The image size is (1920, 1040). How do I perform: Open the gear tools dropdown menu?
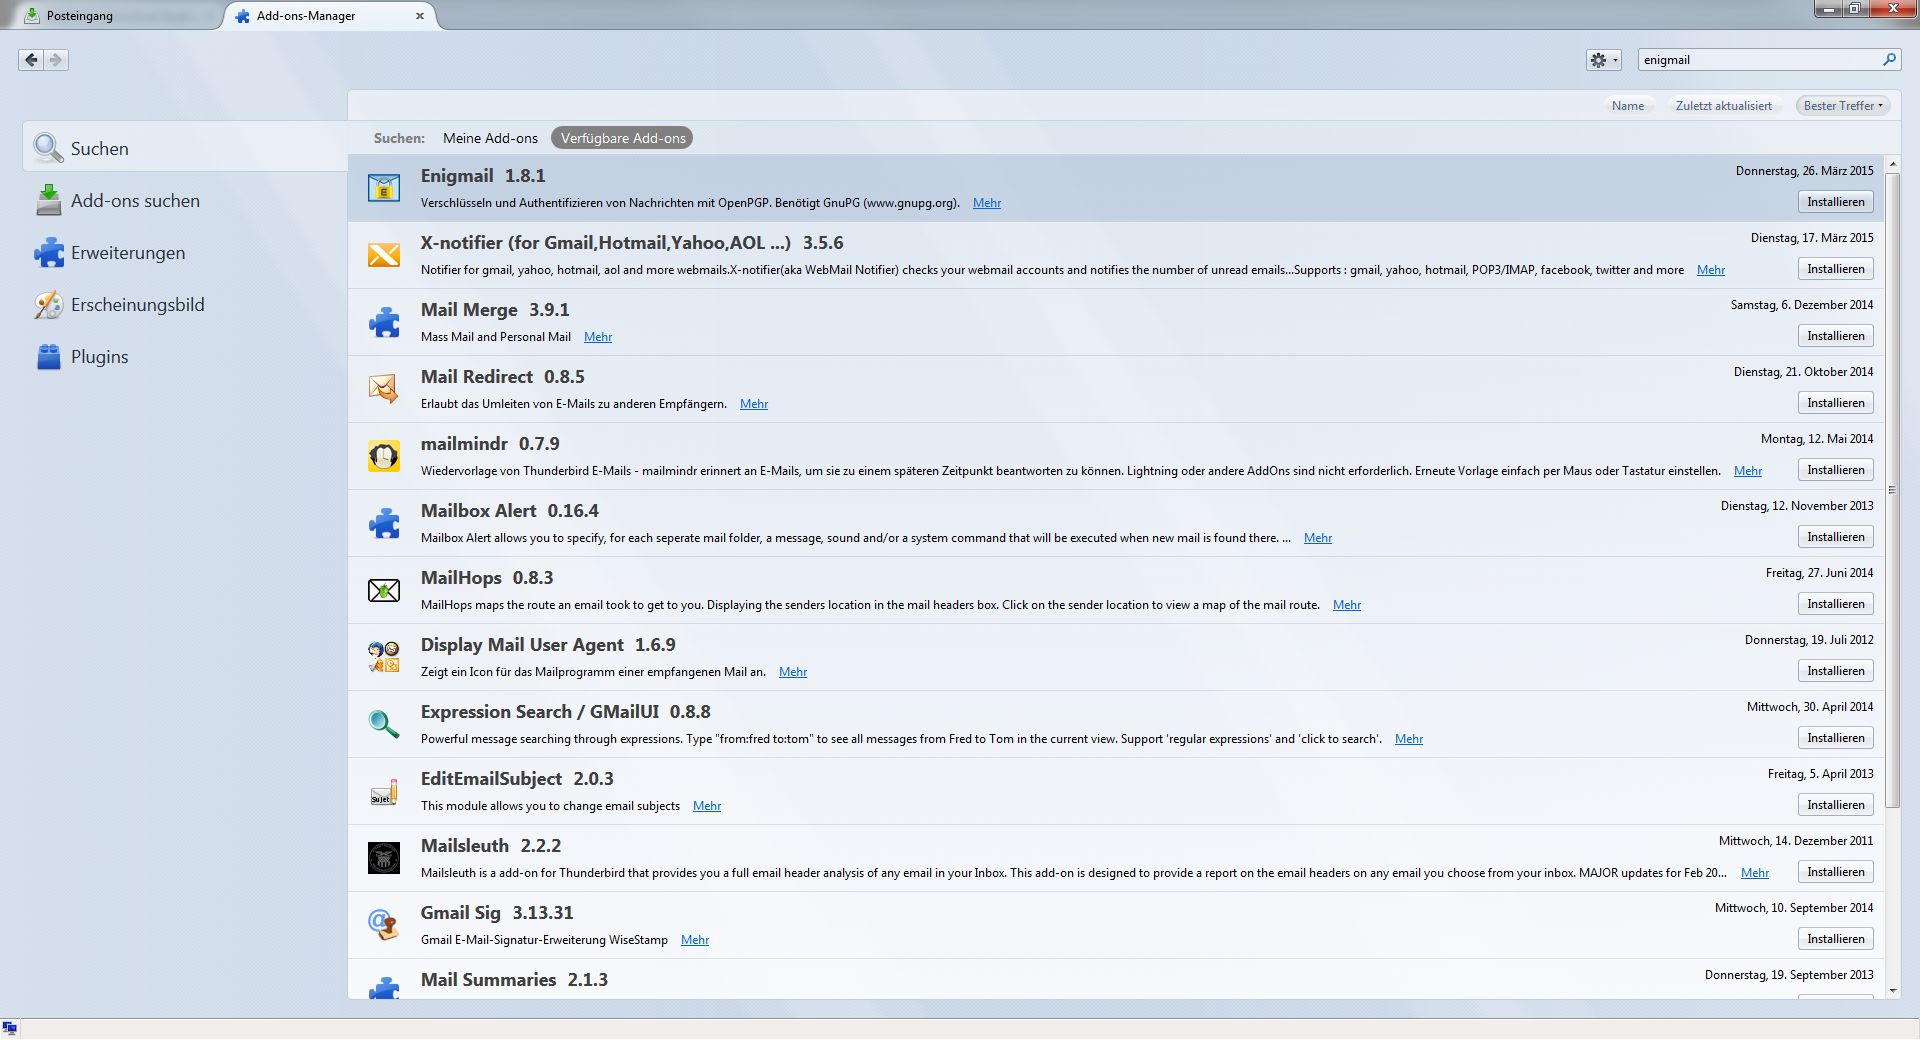[x=1603, y=60]
